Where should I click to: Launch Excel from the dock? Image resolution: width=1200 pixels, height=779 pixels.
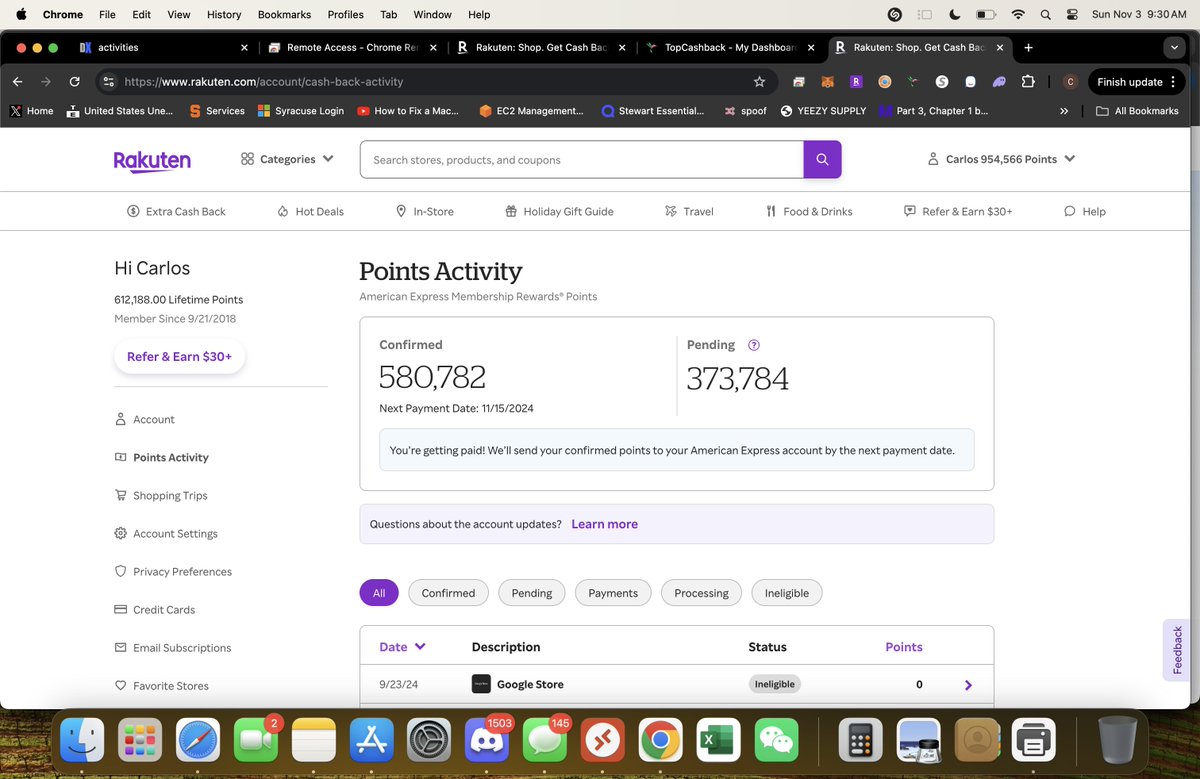[718, 741]
